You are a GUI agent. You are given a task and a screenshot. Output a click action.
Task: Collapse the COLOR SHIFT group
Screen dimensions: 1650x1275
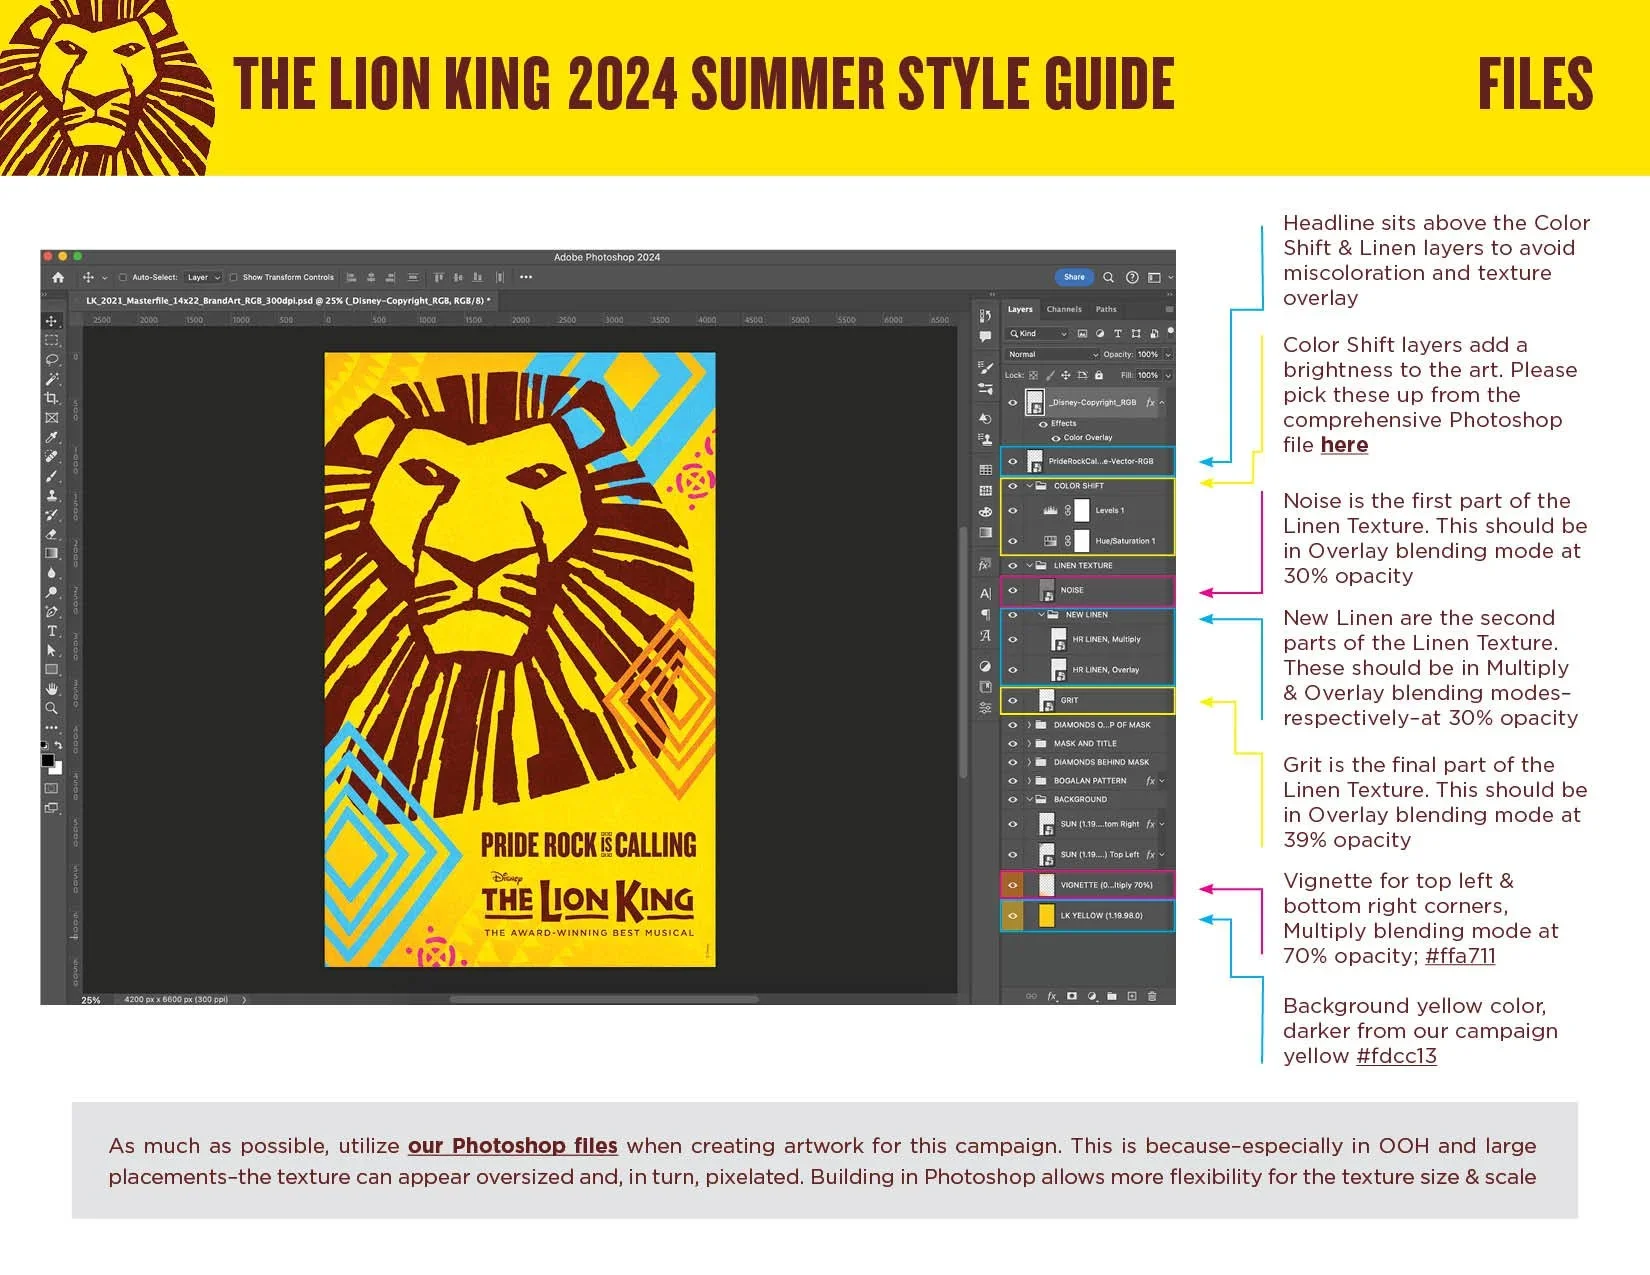click(x=1029, y=485)
